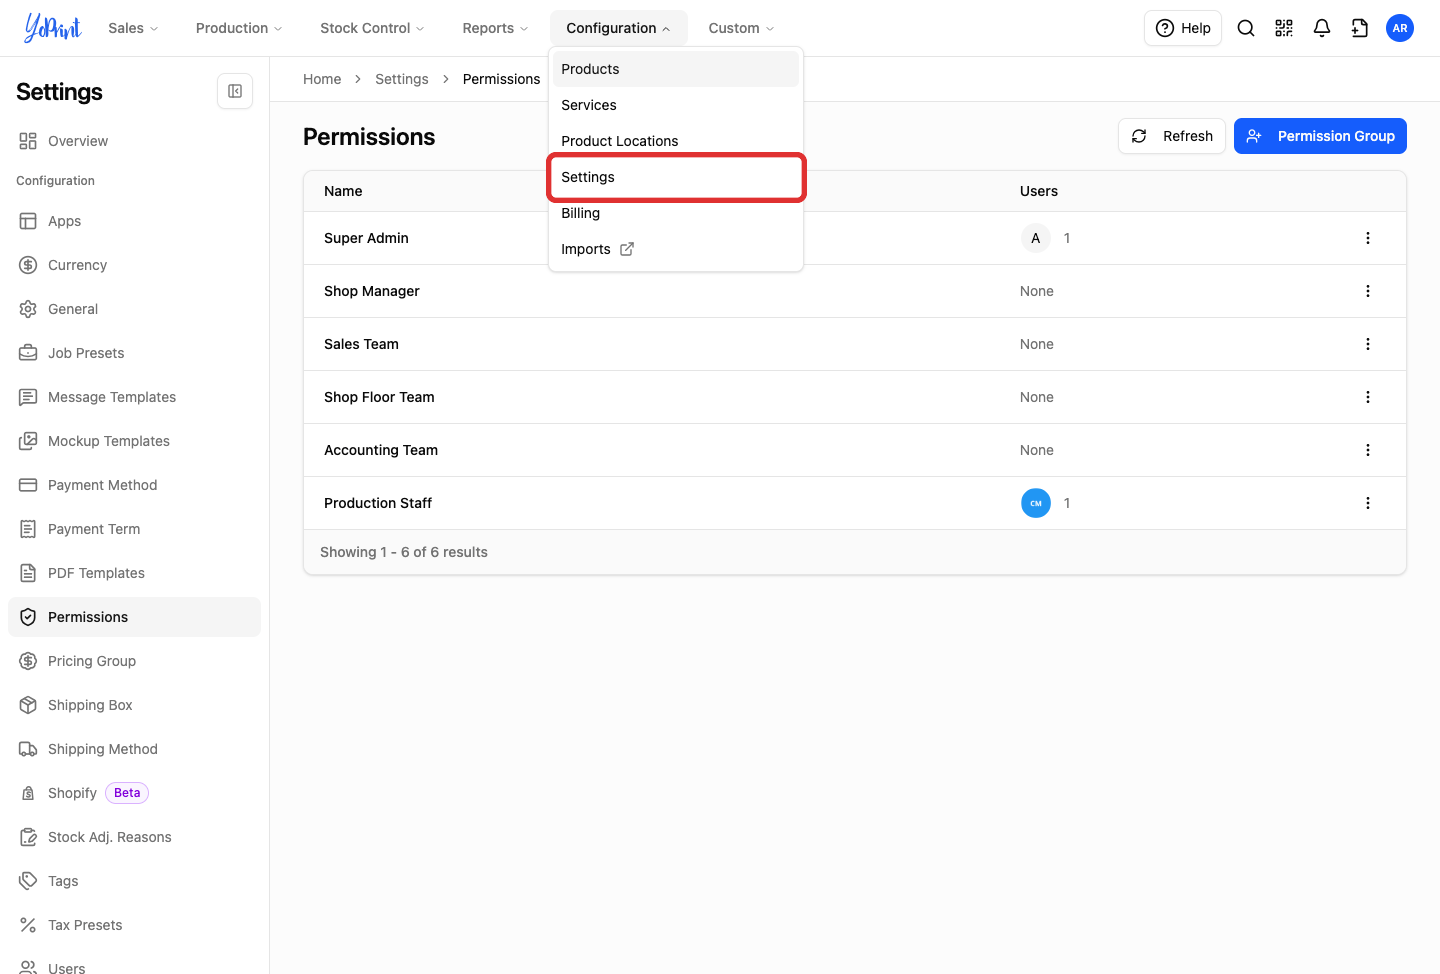
Task: Add a new Permission Group
Action: click(1320, 136)
